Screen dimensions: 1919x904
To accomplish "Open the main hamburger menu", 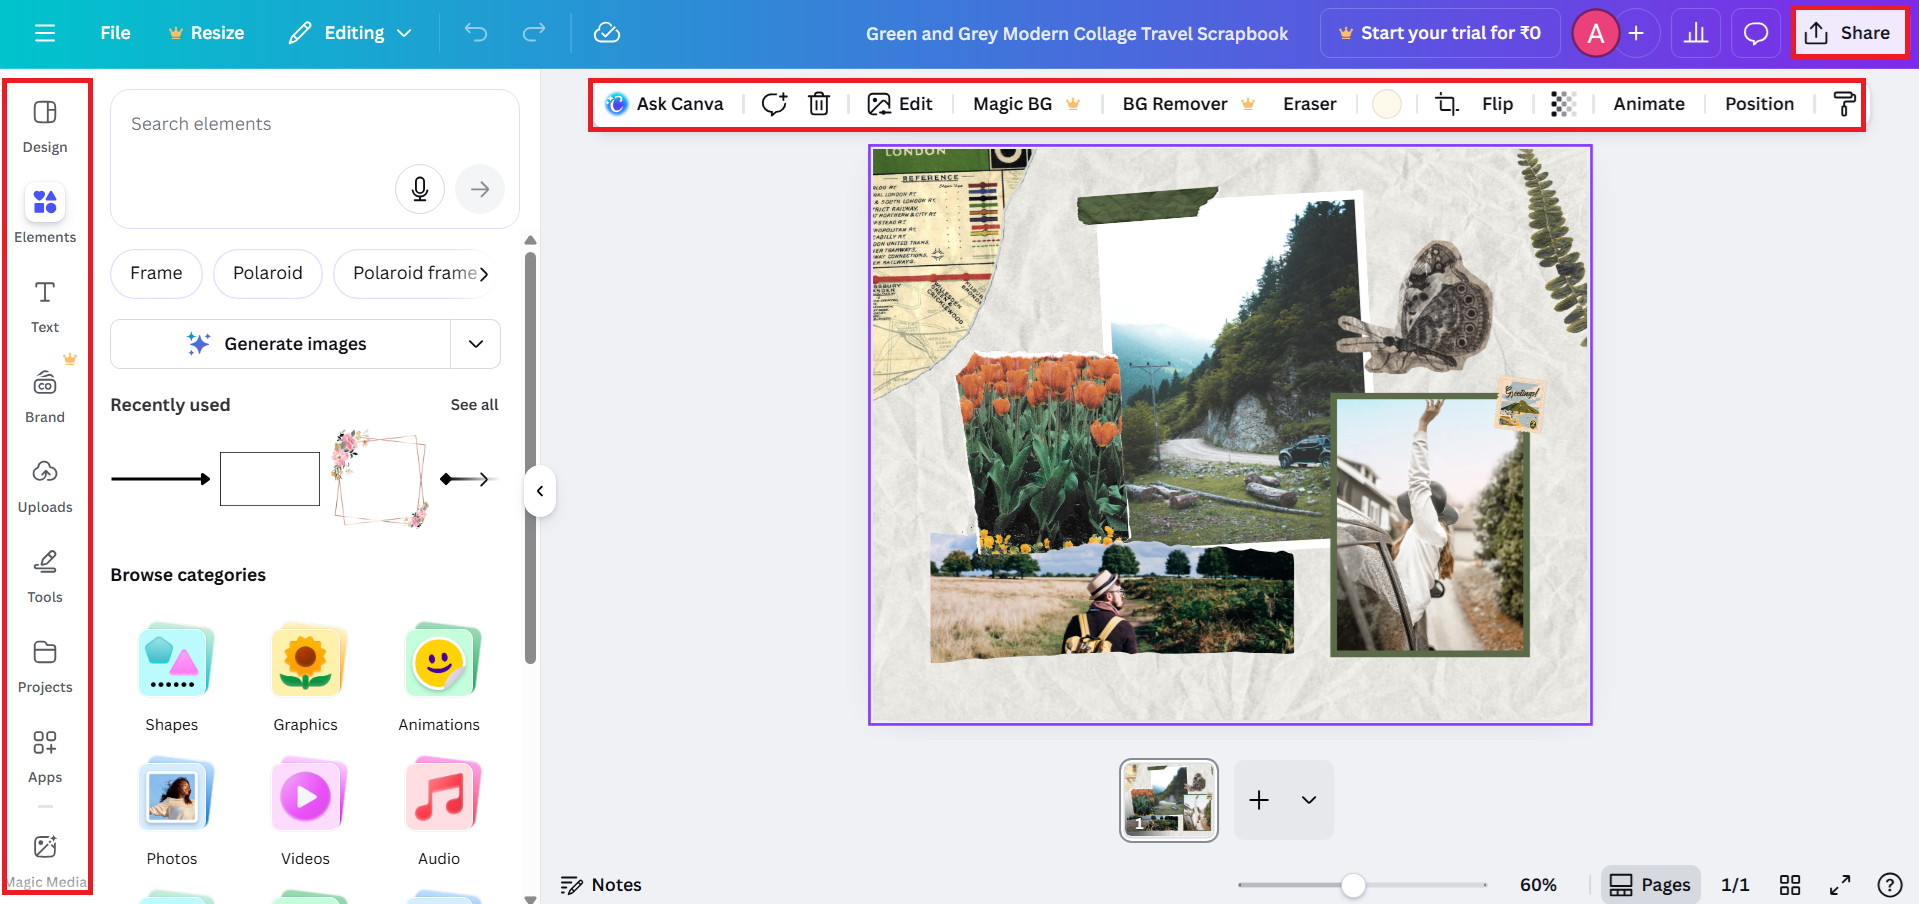I will [x=43, y=32].
